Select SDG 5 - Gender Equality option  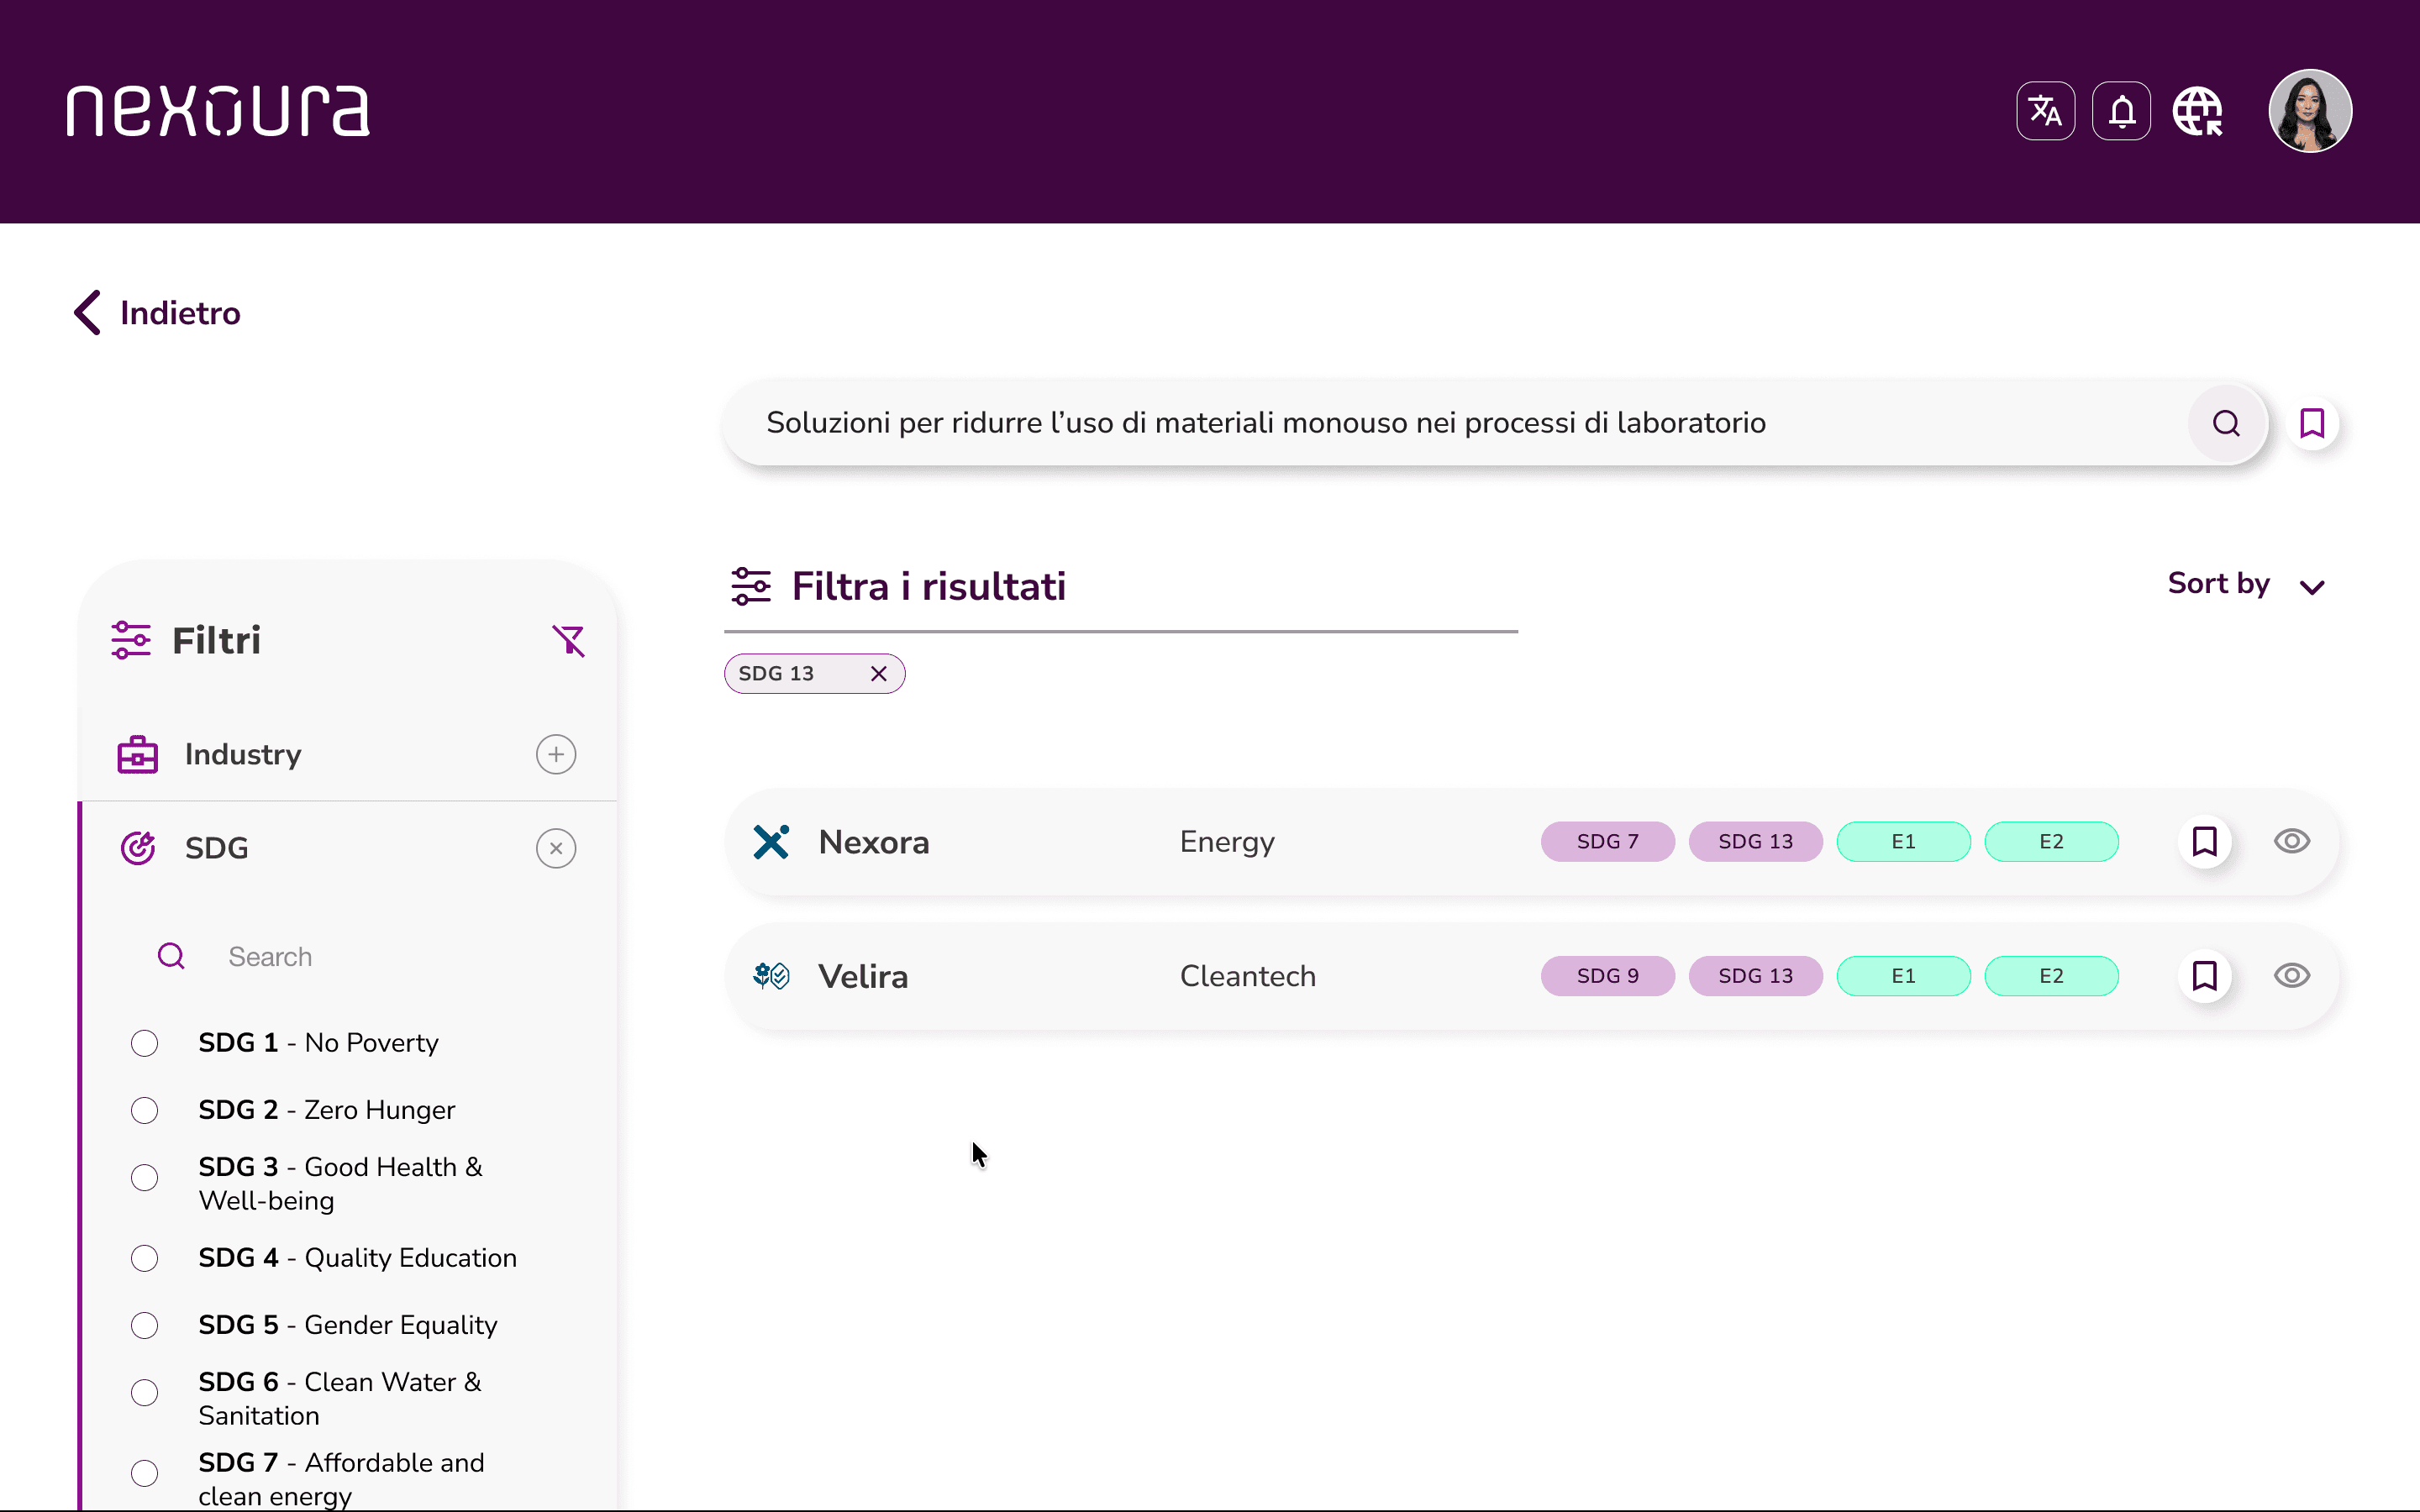click(x=145, y=1325)
